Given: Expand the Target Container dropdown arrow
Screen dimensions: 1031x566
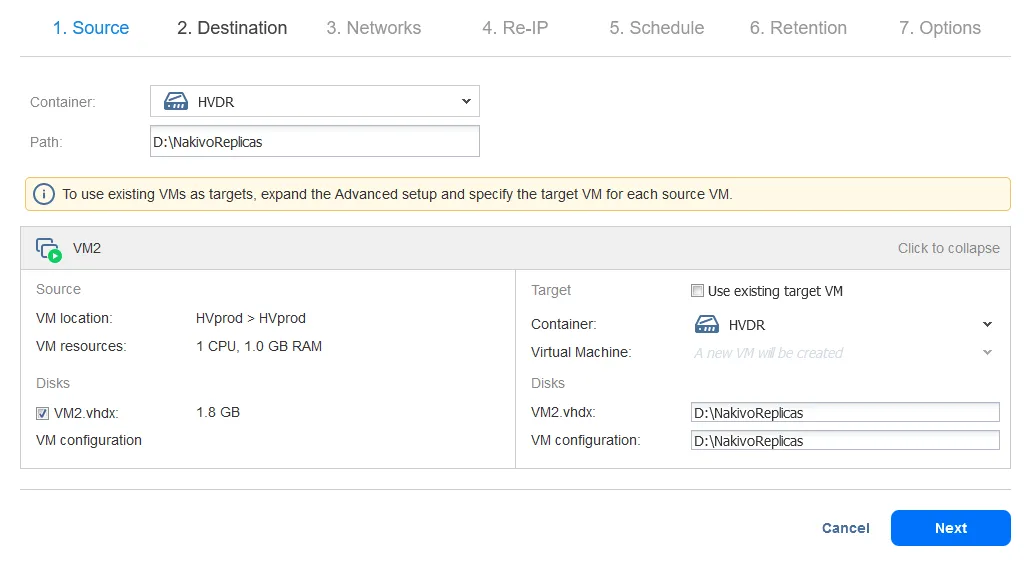Looking at the screenshot, I should (x=987, y=325).
